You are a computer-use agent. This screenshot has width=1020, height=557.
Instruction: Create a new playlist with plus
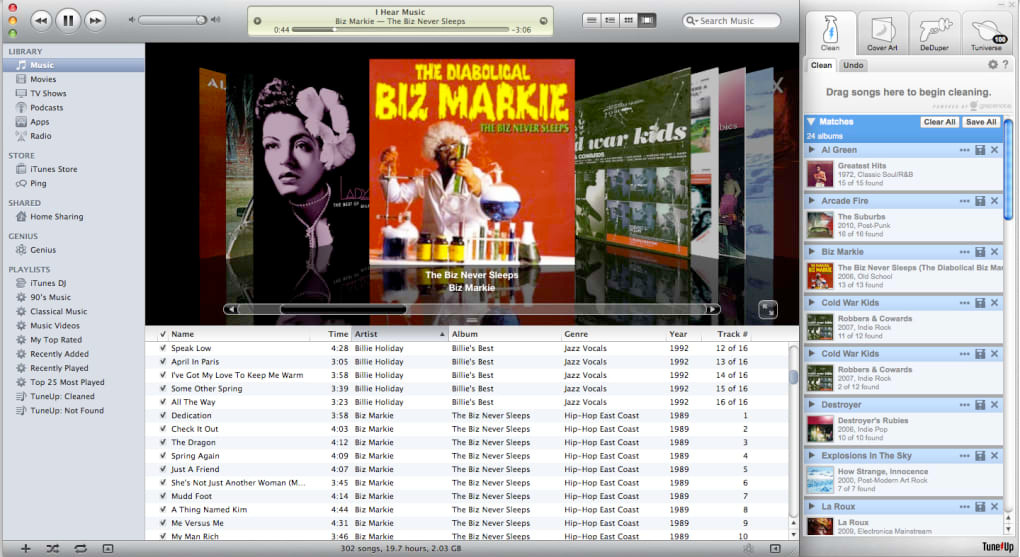[25, 549]
